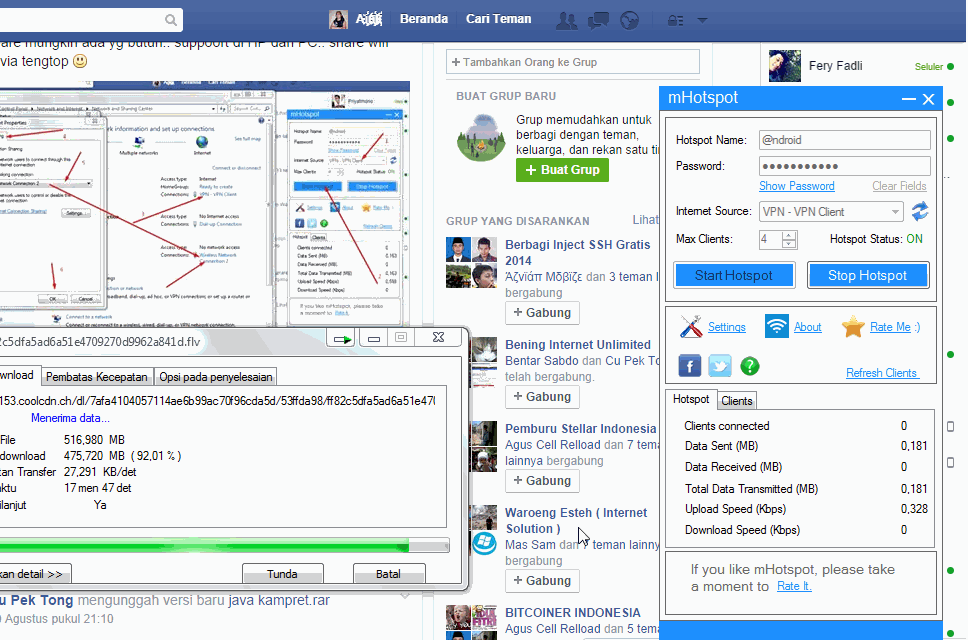Screen dimensions: 968x640
Task: Open the java kampret.rar file link
Action: [x=279, y=600]
